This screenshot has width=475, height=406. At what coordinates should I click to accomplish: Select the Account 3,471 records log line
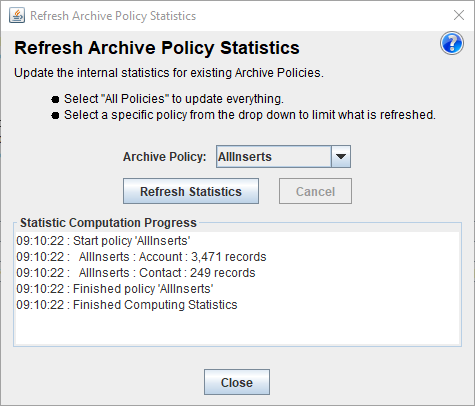pos(141,257)
